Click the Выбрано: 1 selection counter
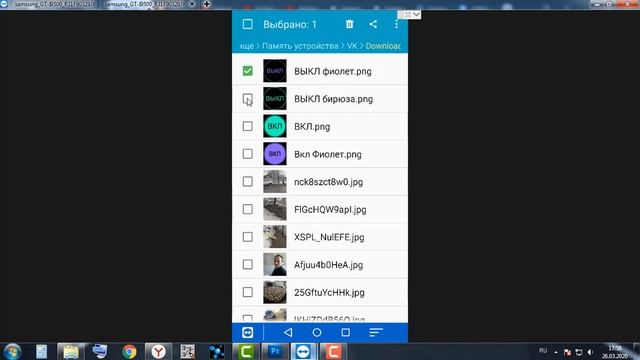640x360 pixels. click(290, 24)
